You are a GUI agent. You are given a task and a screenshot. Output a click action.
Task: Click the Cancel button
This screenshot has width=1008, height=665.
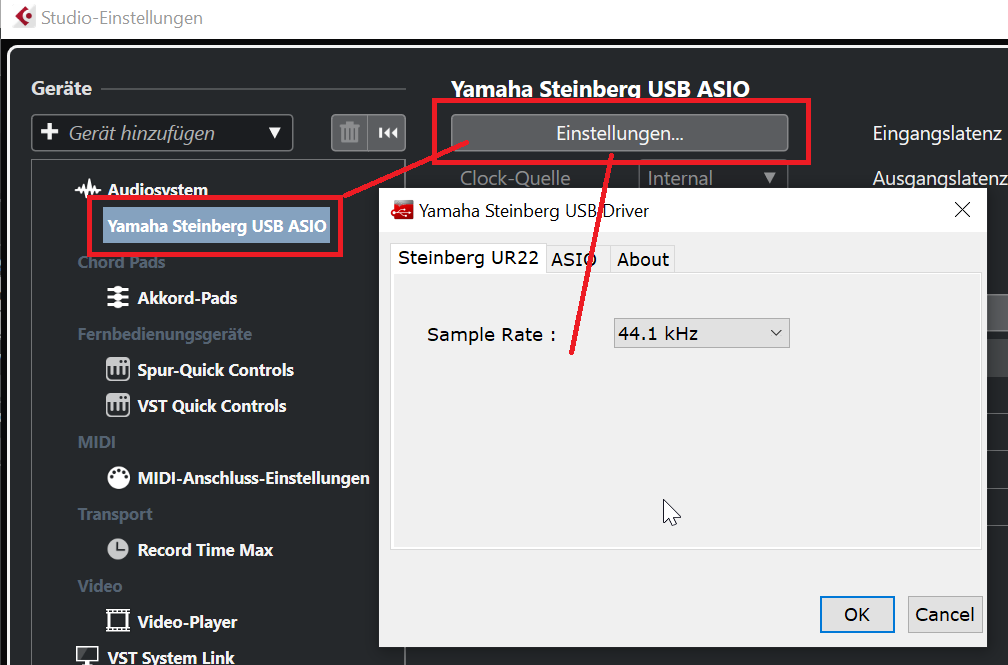[944, 614]
